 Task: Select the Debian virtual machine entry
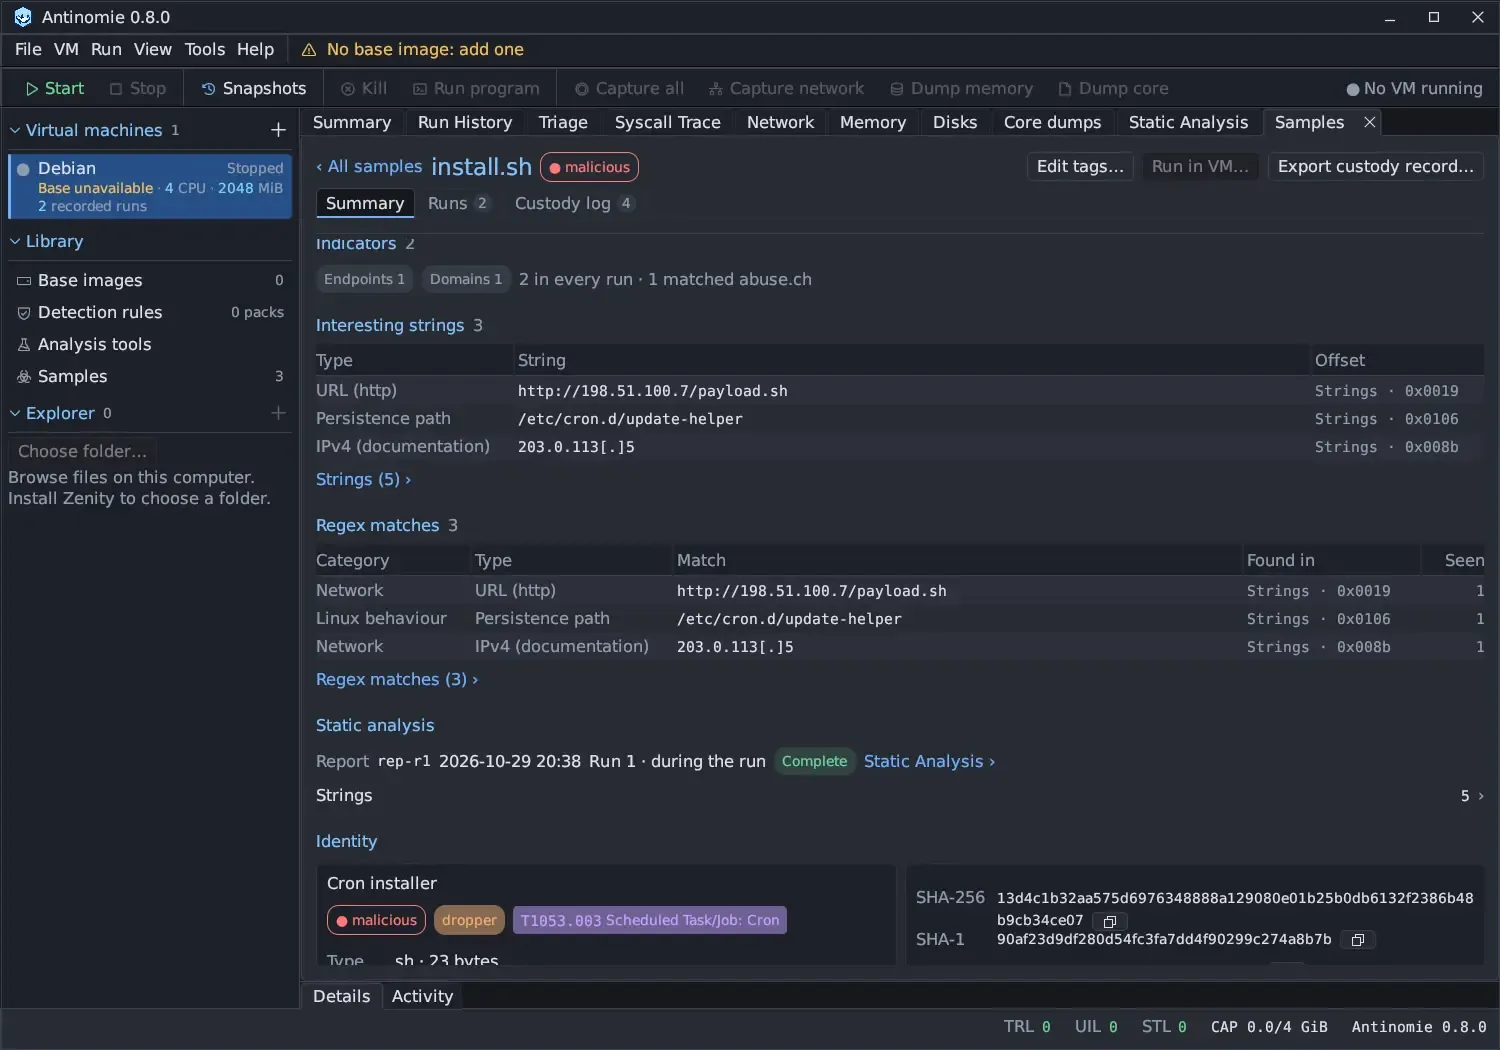[150, 186]
